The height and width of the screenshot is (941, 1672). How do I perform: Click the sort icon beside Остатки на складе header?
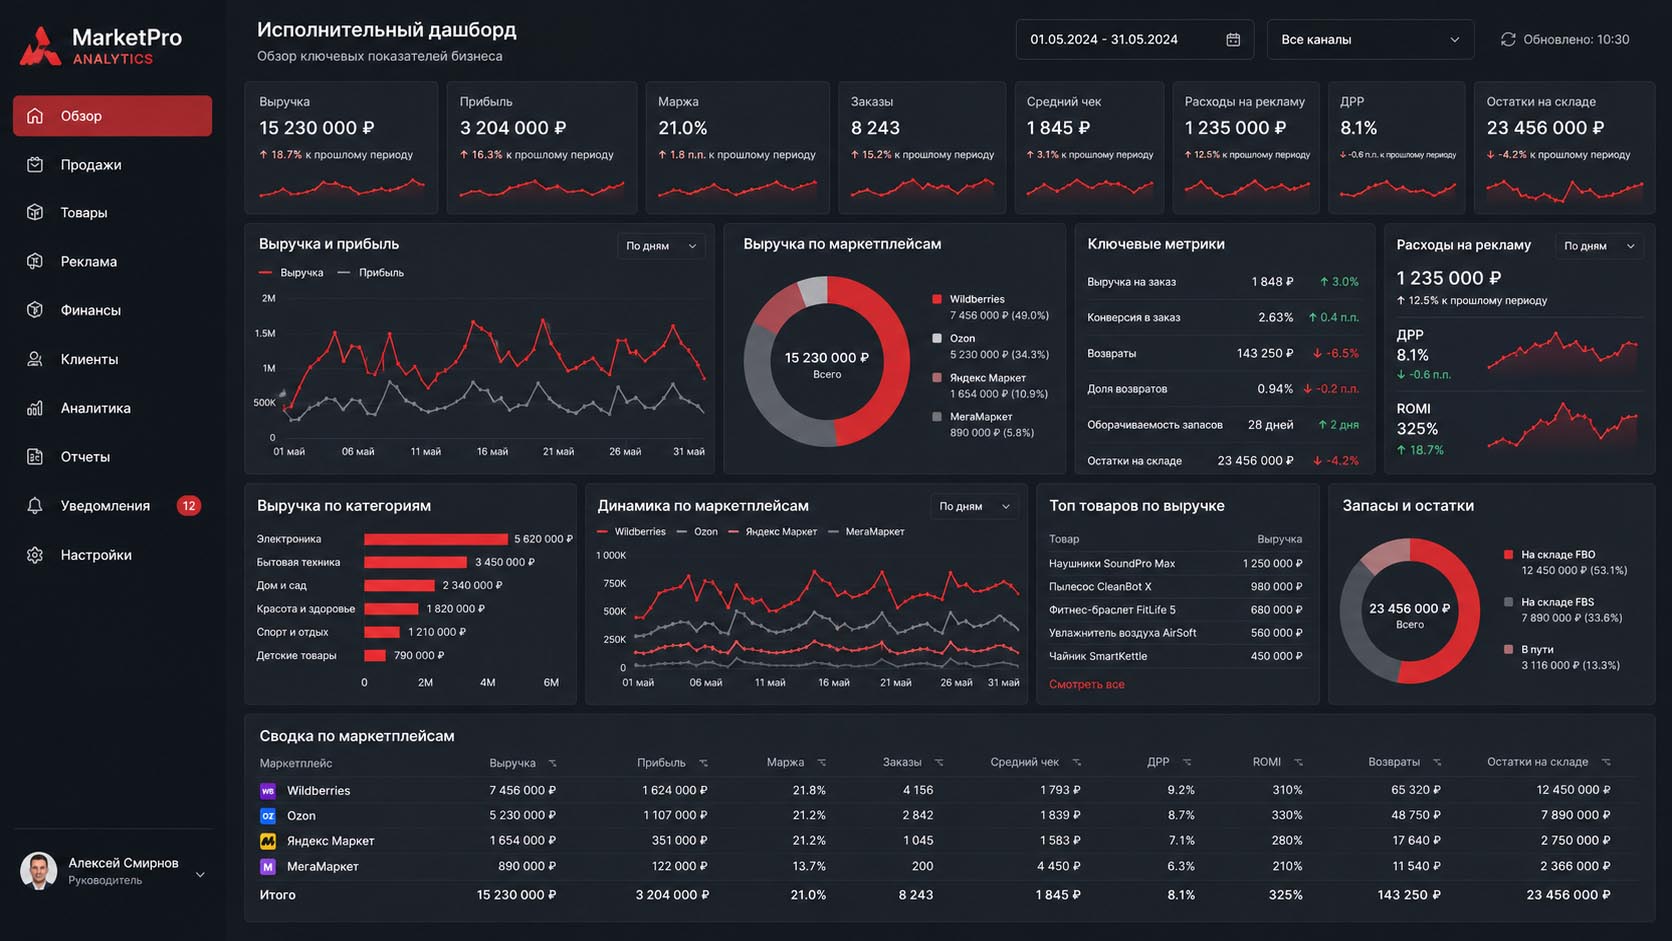click(1606, 763)
